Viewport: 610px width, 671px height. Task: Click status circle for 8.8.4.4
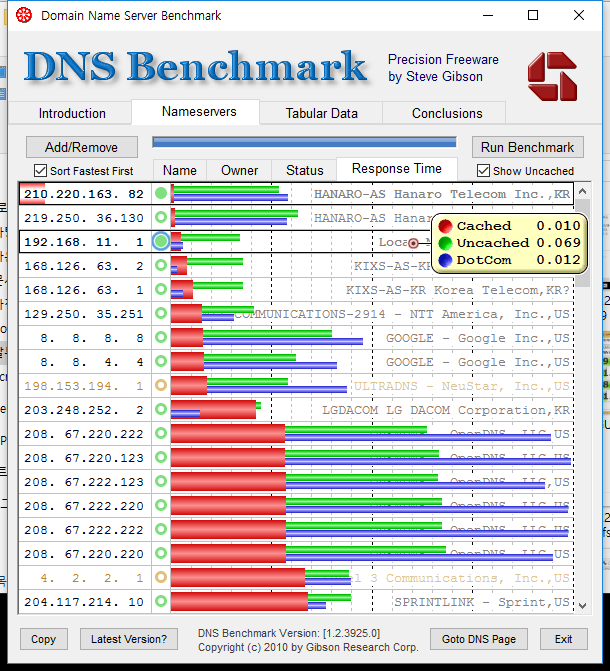[161, 361]
